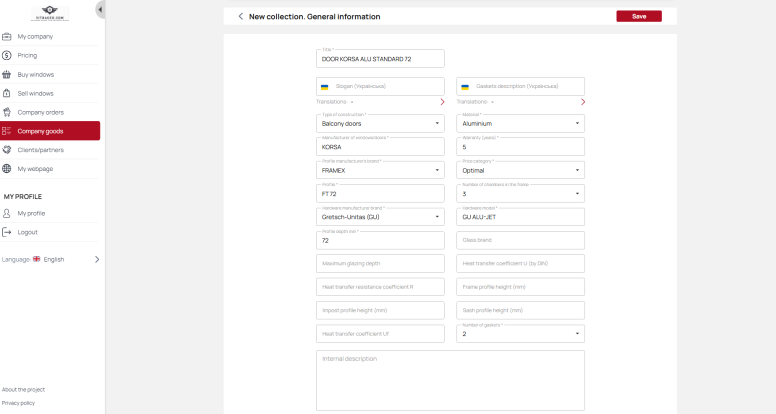Viewport: 776px width, 414px height.
Task: Click the Vitrager logo at top of sidebar
Action: pyautogui.click(x=49, y=13)
